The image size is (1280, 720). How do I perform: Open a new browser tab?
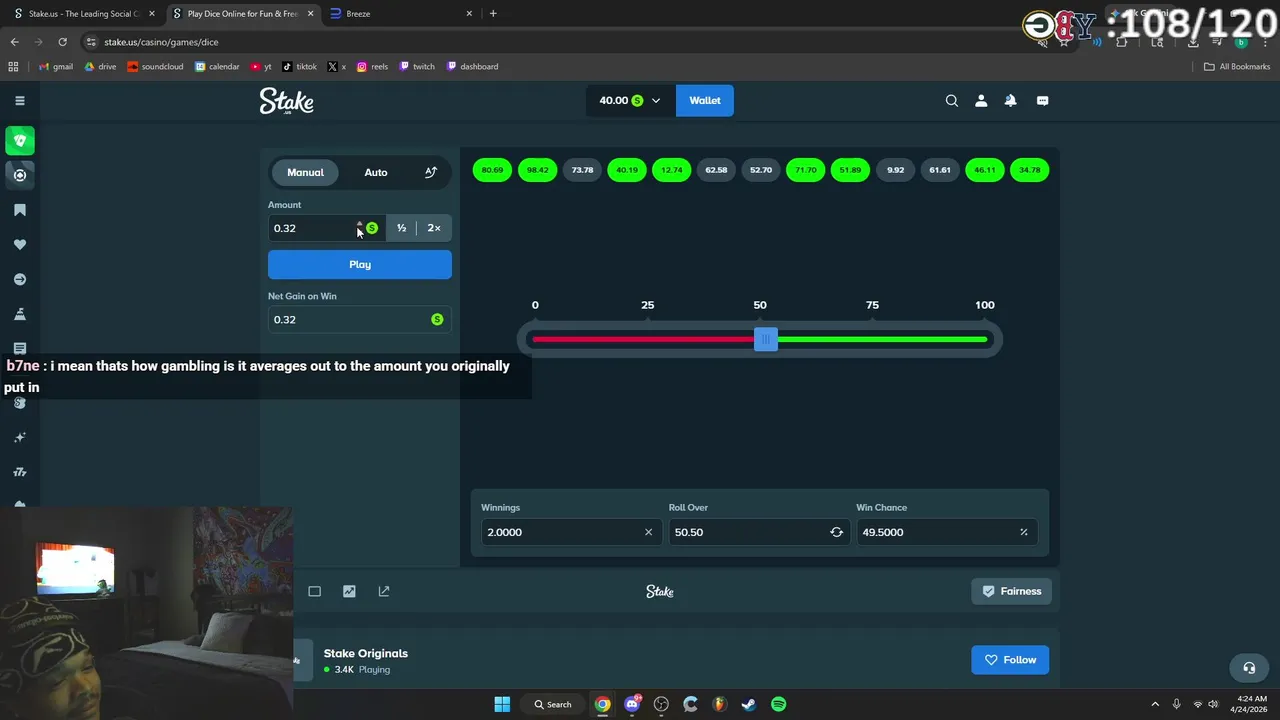point(493,14)
